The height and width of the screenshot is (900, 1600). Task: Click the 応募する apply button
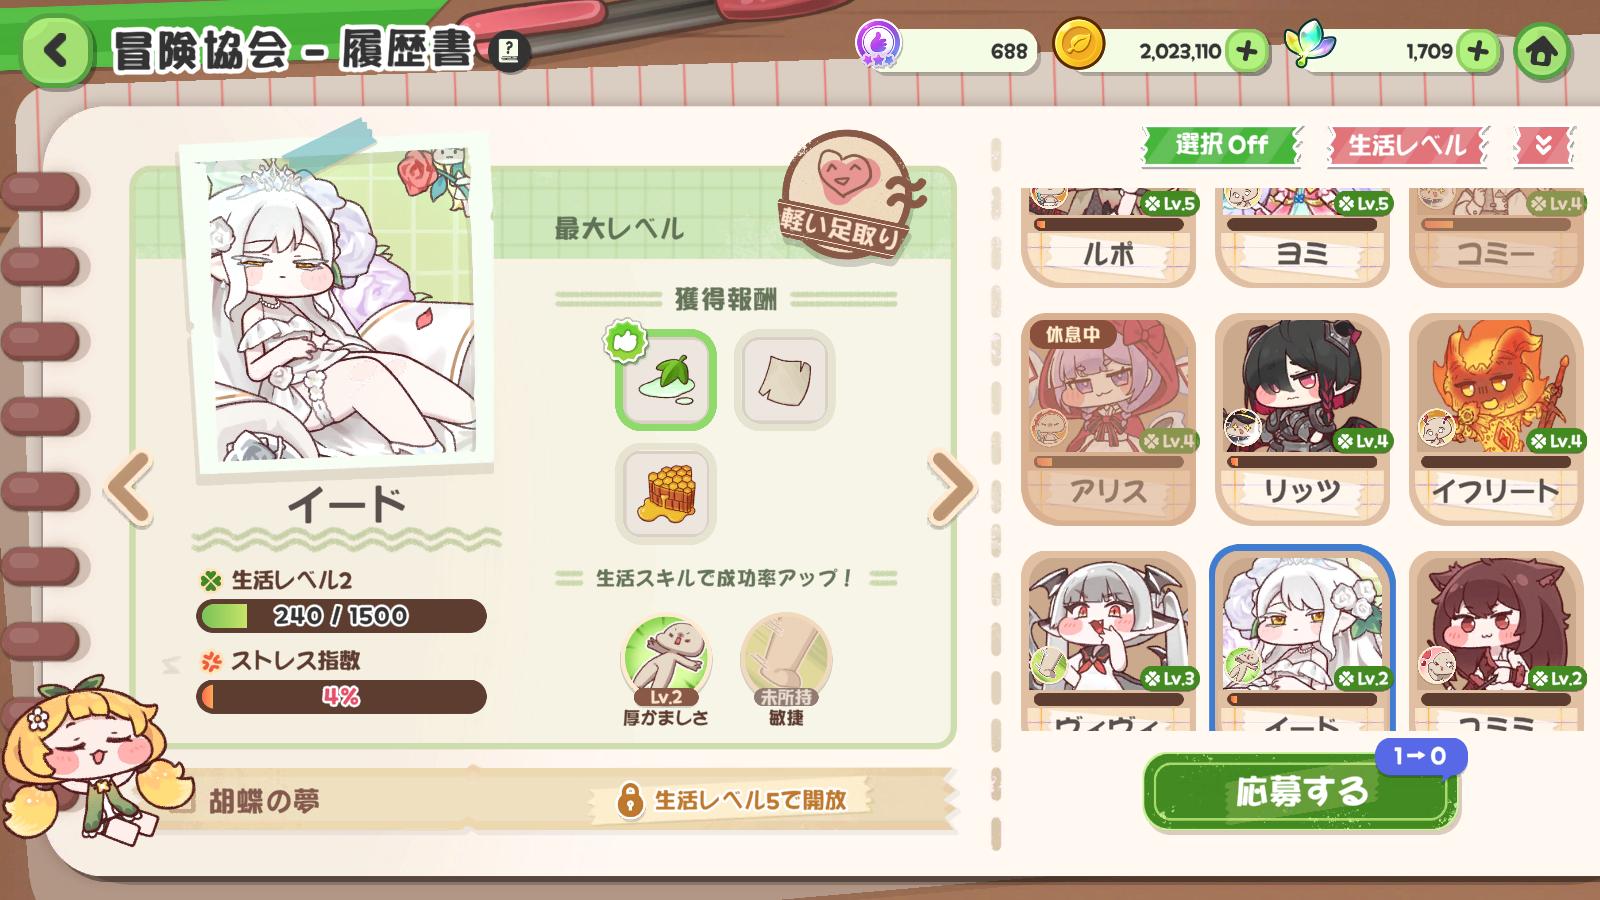[x=1301, y=792]
